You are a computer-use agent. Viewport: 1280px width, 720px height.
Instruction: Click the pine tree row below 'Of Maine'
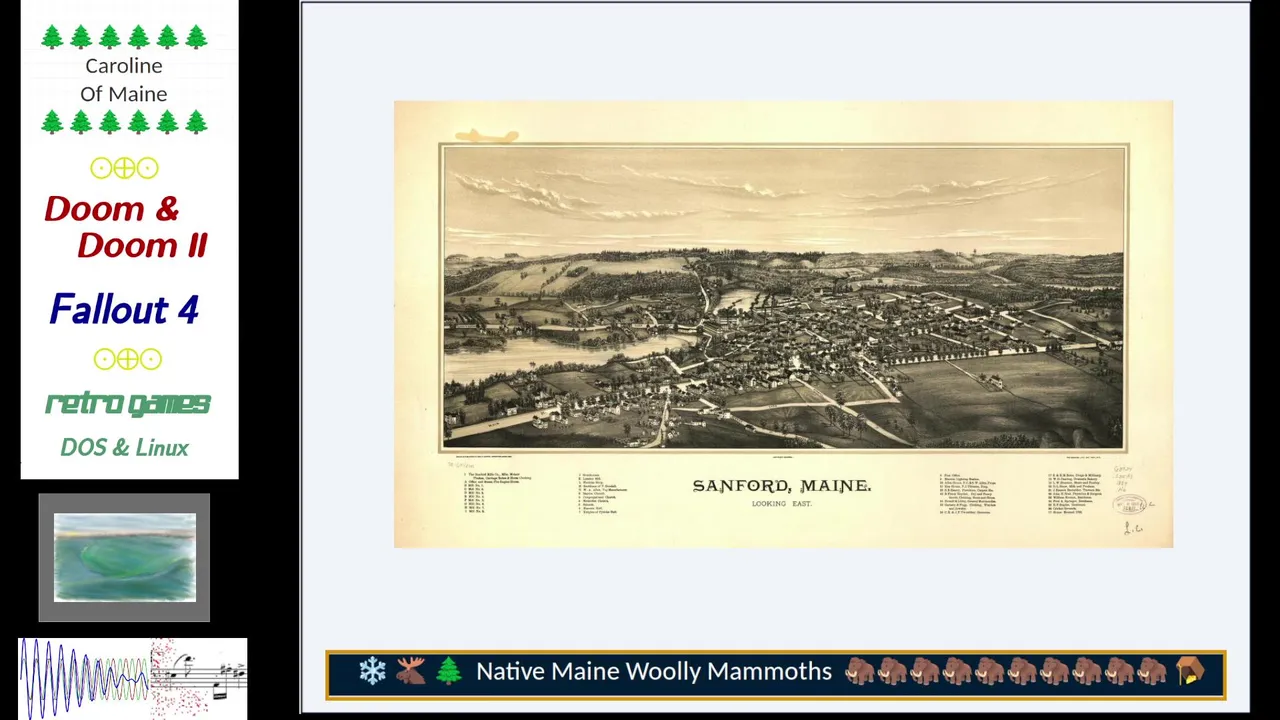(124, 122)
